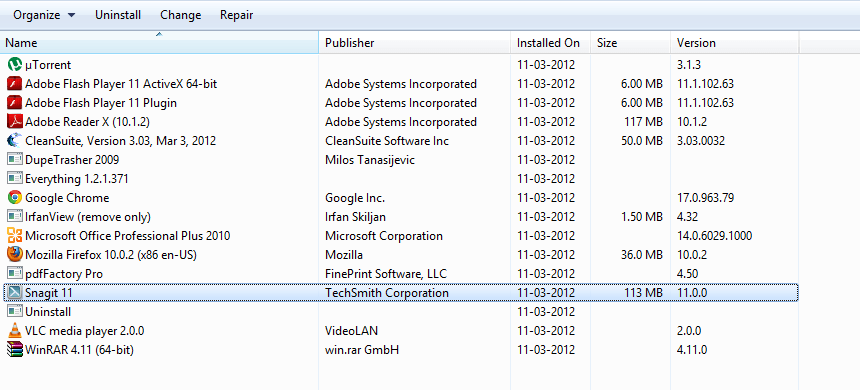Click the CleanSuite program icon
Image resolution: width=860 pixels, height=390 pixels.
click(15, 140)
